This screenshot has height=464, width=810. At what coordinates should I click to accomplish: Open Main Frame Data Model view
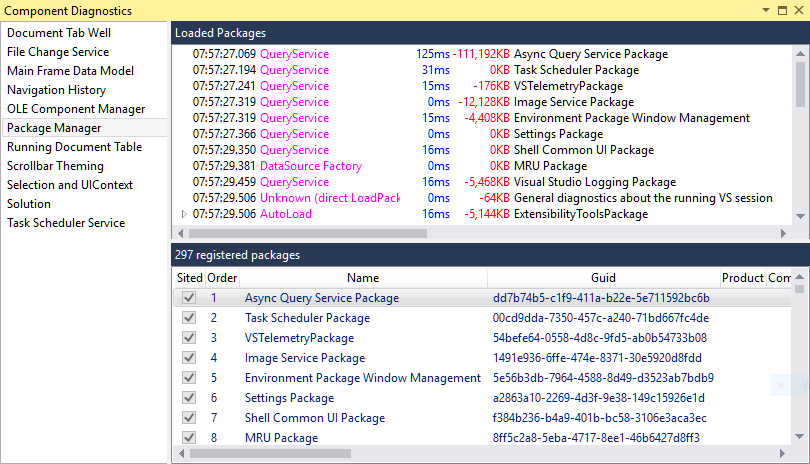[x=70, y=71]
